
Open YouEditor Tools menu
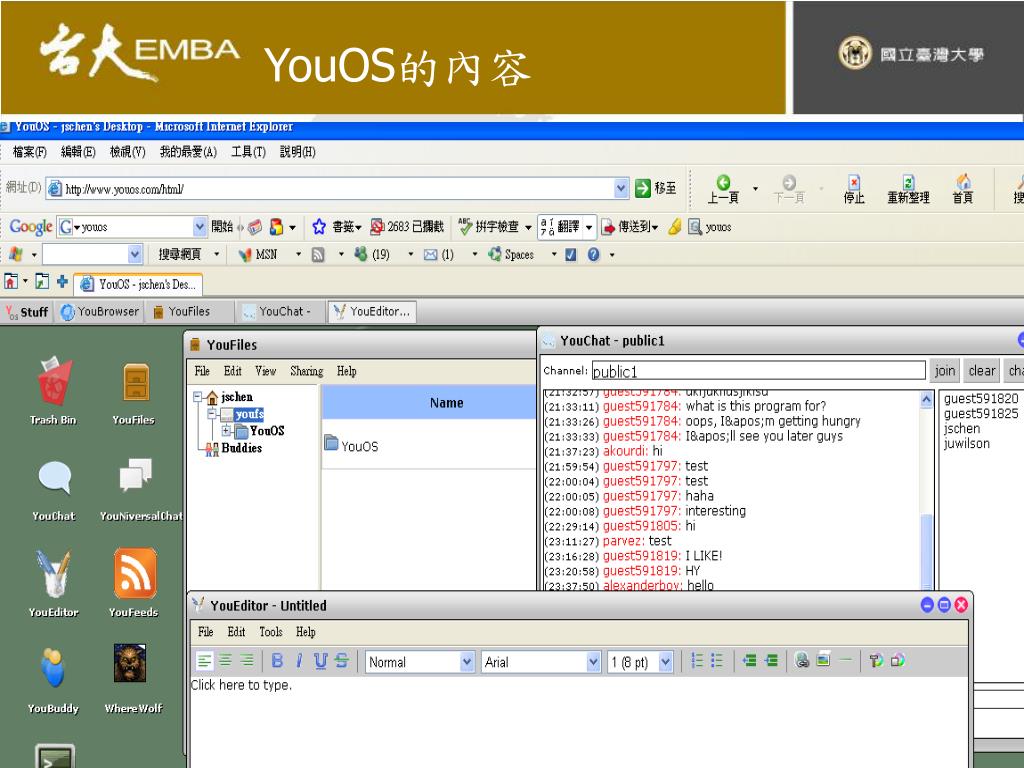coord(271,632)
